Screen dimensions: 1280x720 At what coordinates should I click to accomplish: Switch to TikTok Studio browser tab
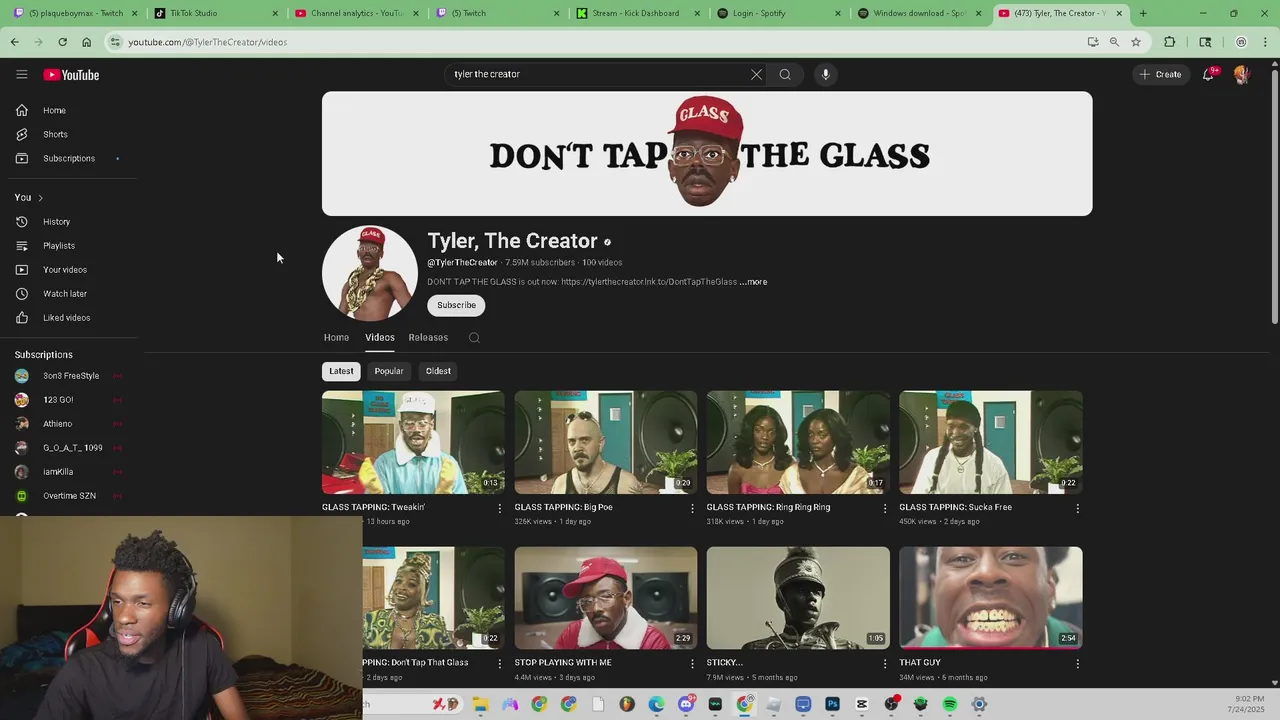point(215,13)
